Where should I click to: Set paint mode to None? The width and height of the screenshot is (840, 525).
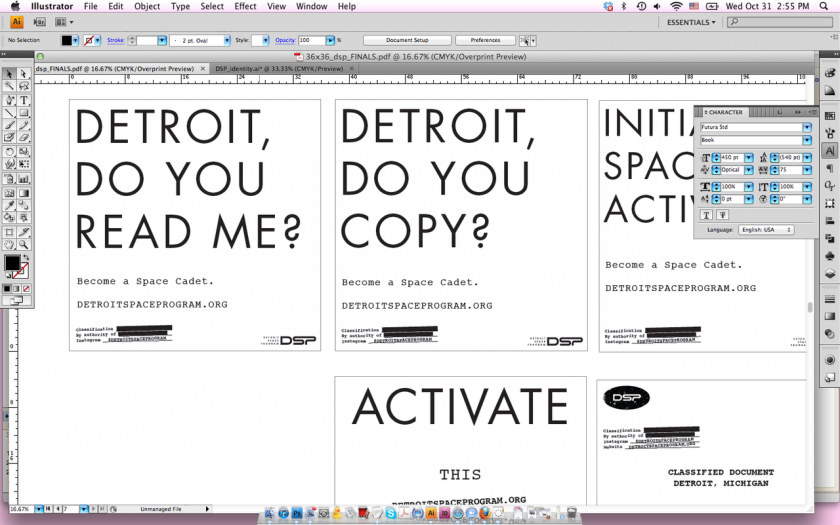point(26,288)
